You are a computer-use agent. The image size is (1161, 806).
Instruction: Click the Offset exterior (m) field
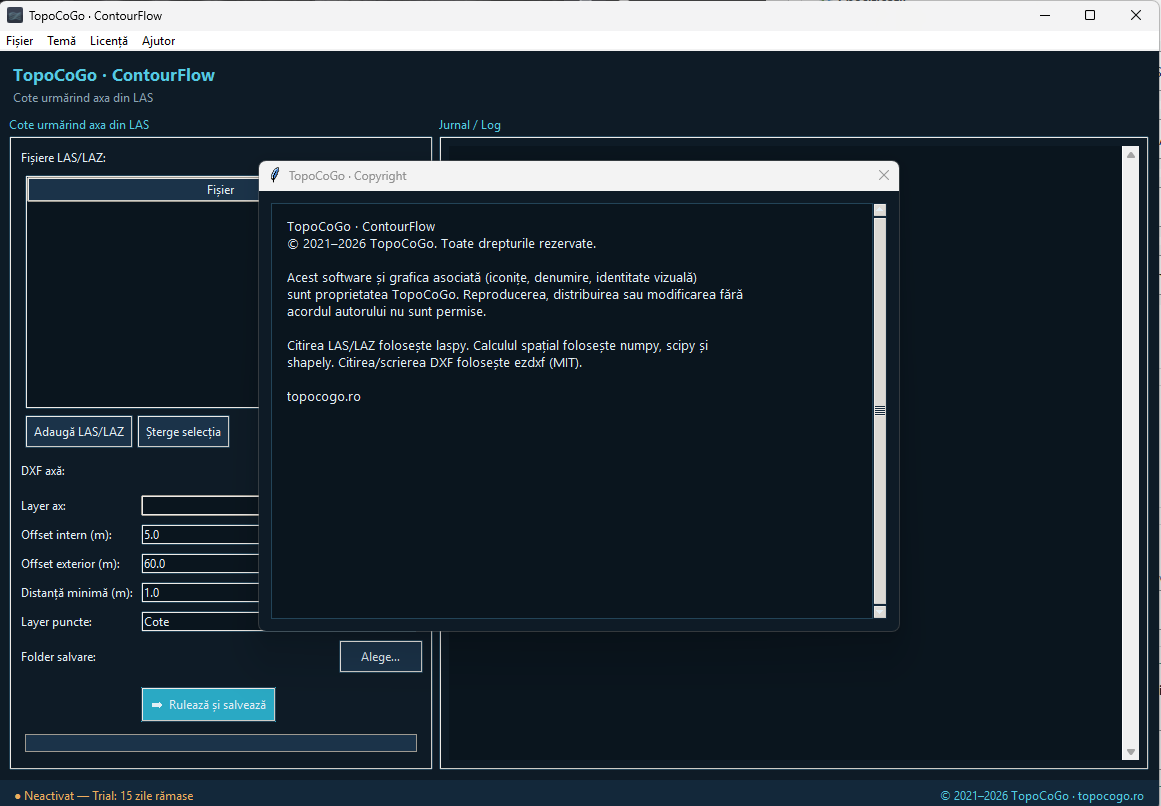click(200, 563)
